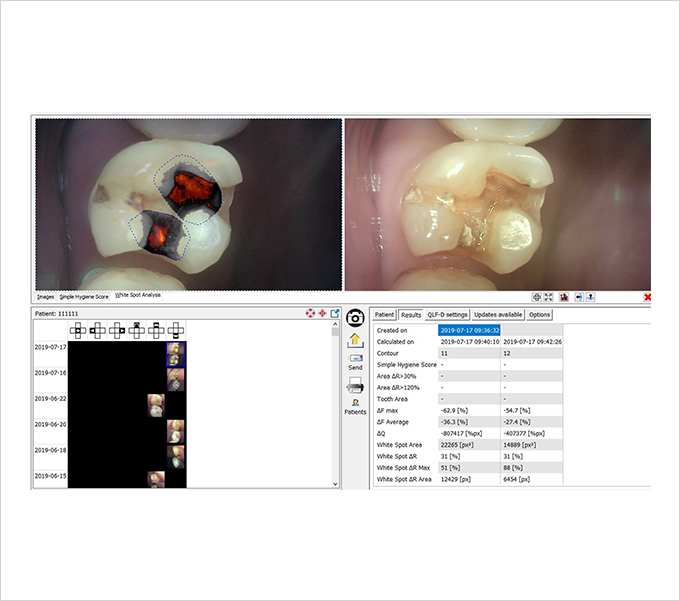680x601 pixels.
Task: Click the blue pop-out window icon
Action: click(x=335, y=314)
